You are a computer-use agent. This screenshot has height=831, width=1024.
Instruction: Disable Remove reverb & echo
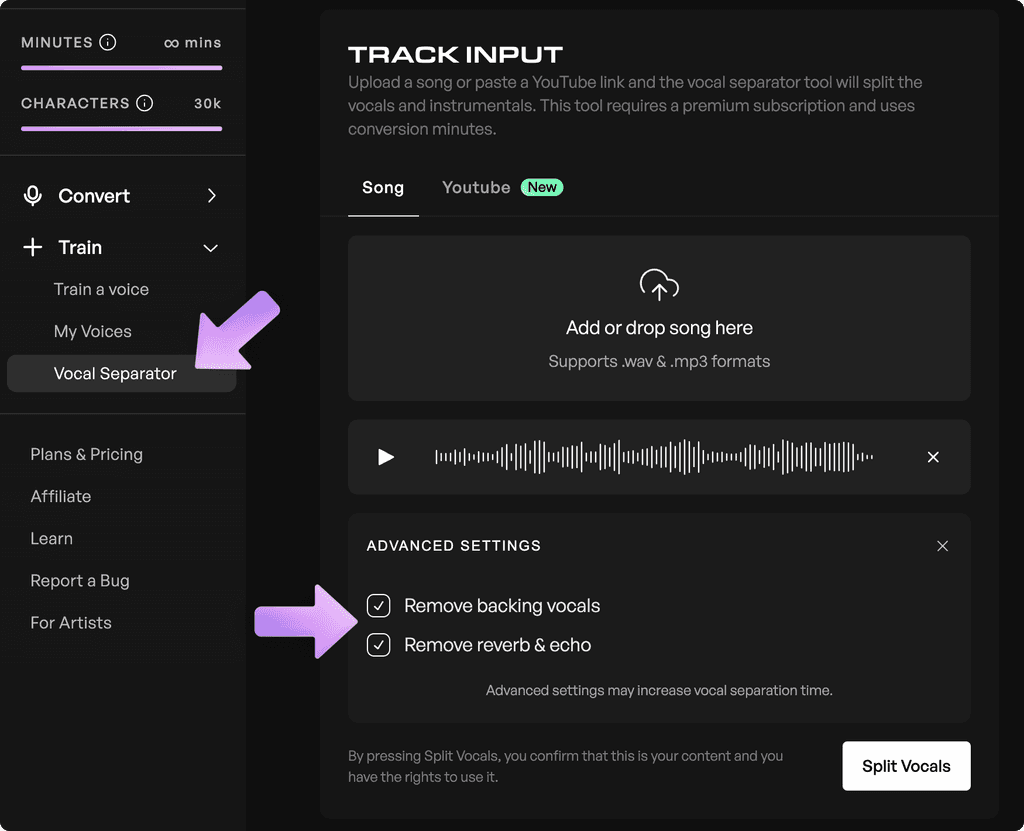point(378,645)
